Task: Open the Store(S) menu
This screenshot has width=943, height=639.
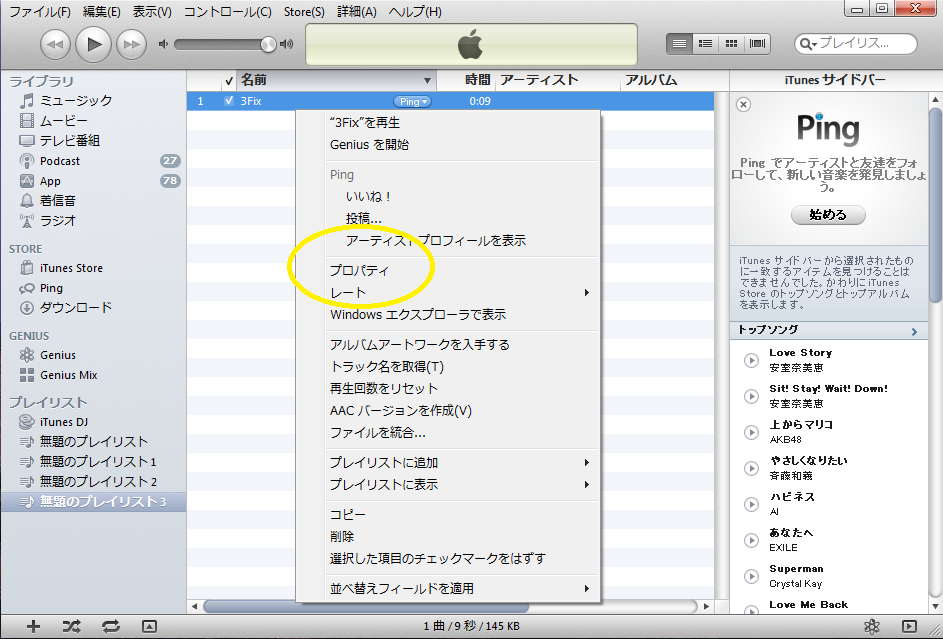Action: (304, 11)
